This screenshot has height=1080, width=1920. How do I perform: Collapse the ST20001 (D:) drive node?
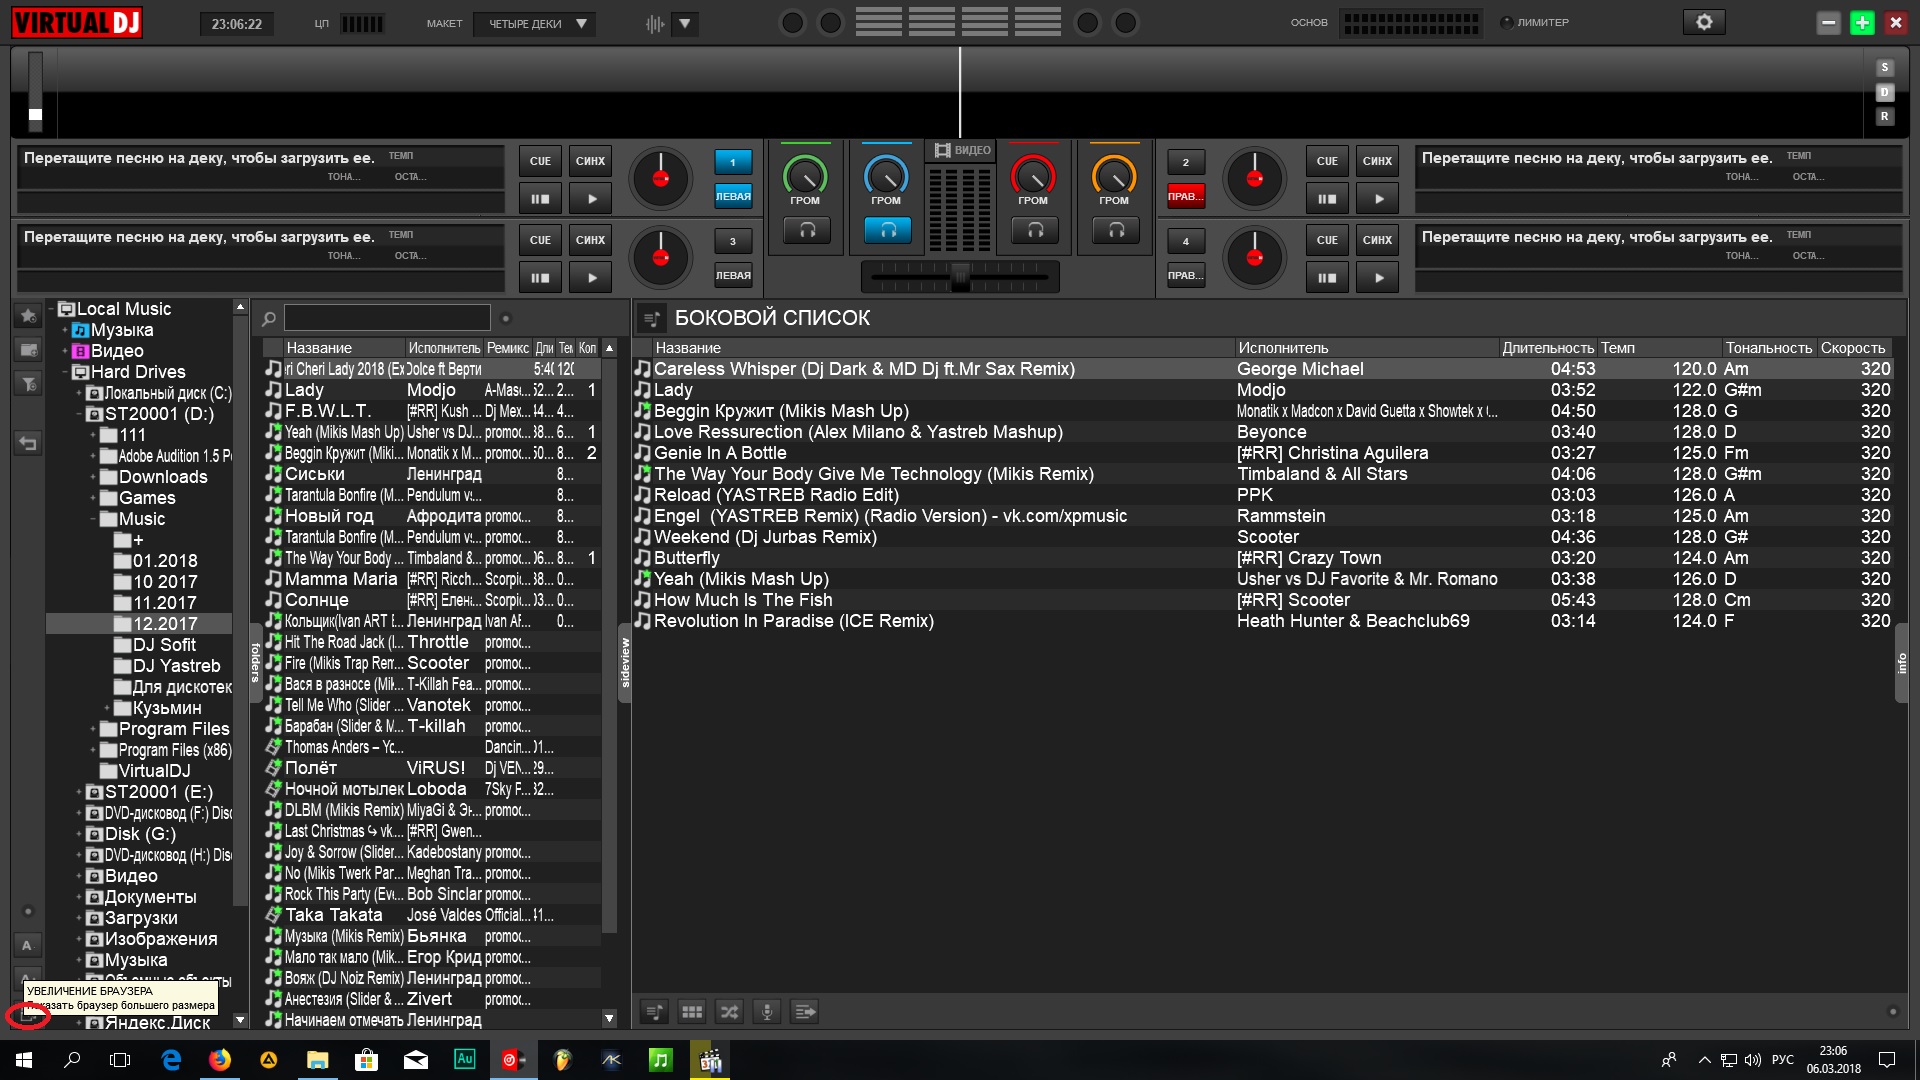click(x=79, y=414)
